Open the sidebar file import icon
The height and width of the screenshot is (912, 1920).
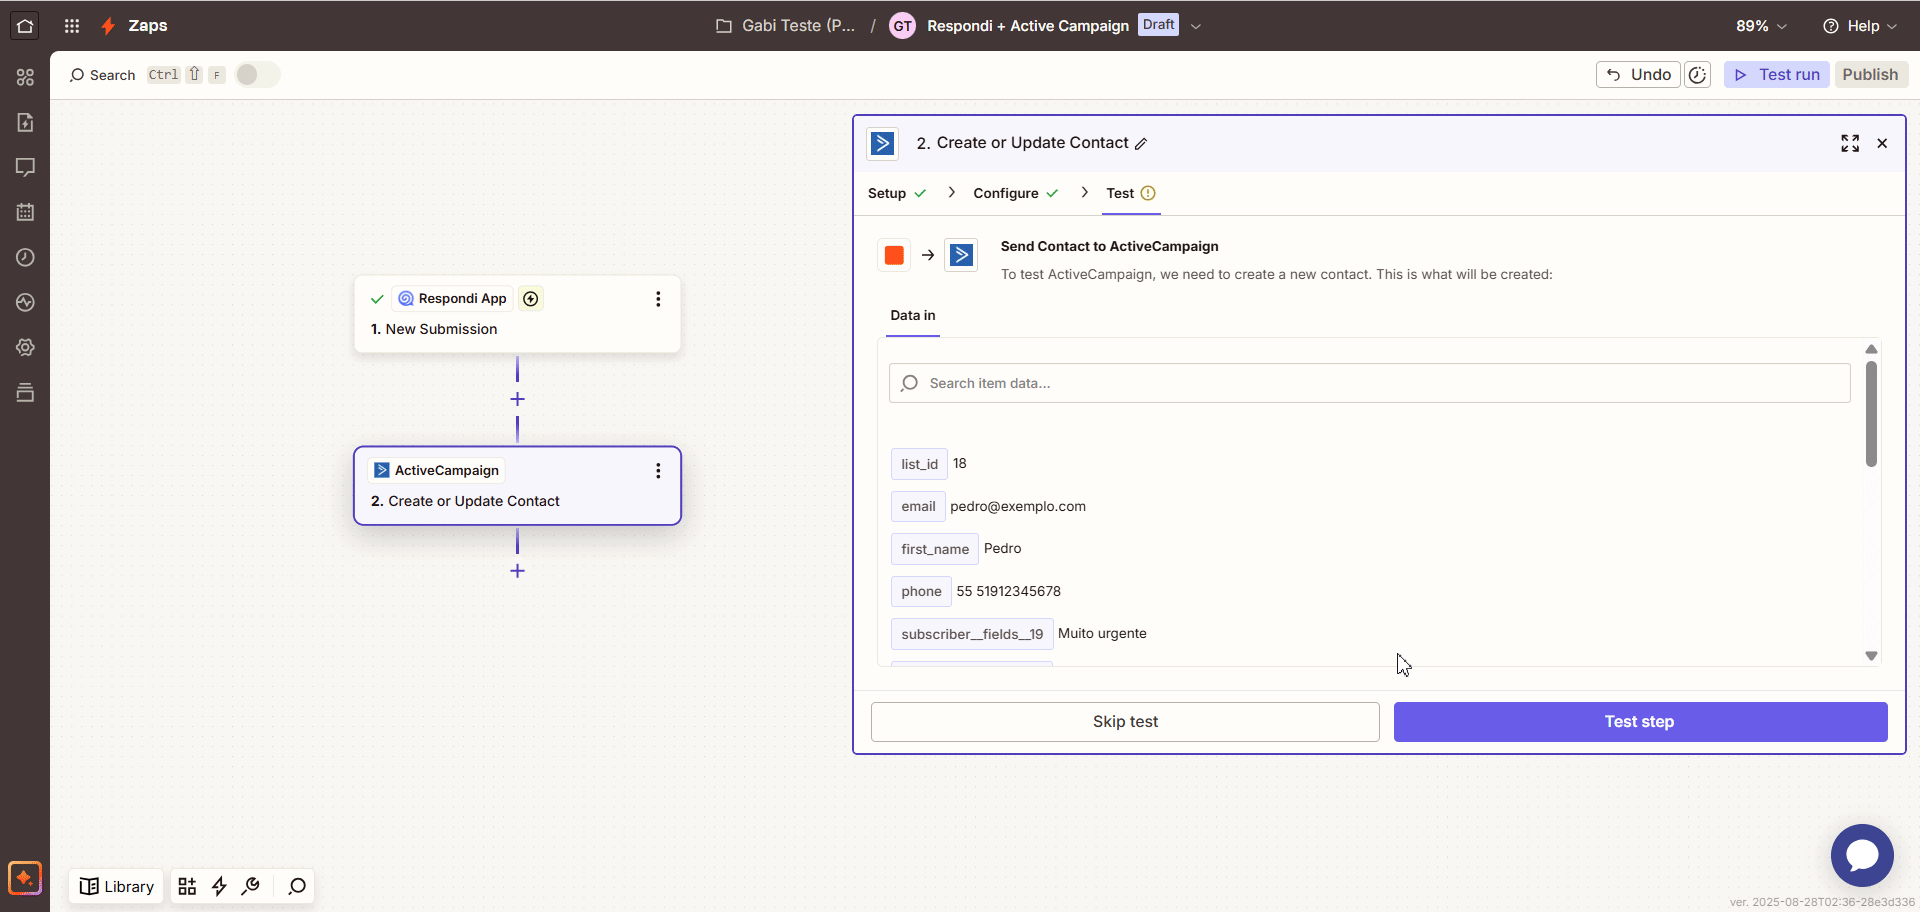(25, 122)
